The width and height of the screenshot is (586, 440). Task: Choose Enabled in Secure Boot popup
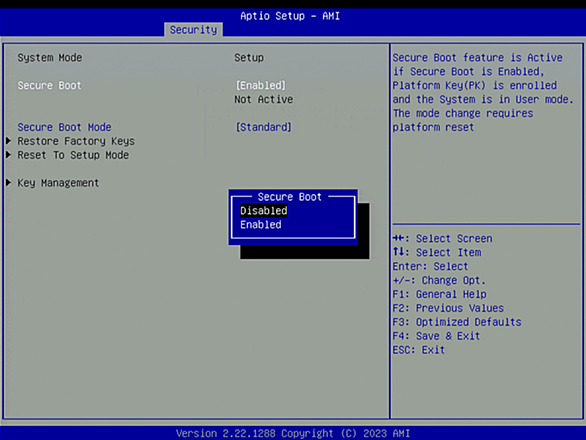(x=261, y=225)
